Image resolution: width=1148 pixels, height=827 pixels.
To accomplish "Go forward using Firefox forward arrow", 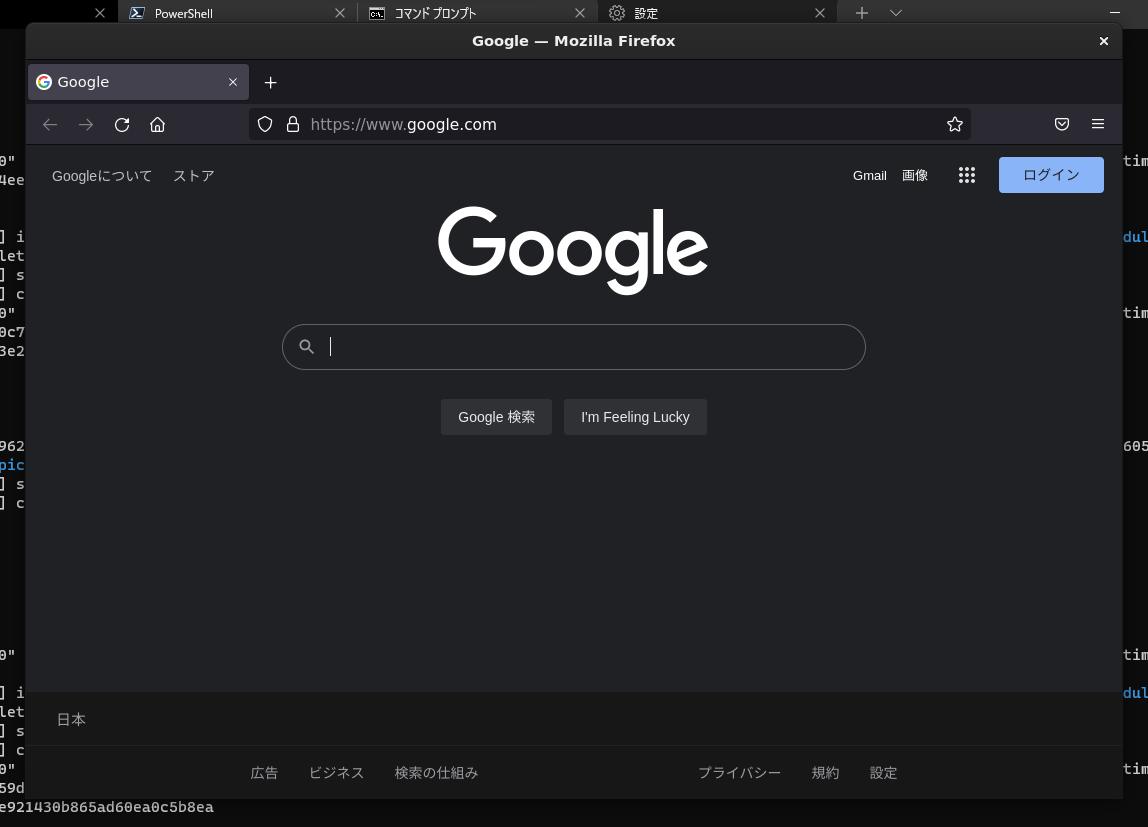I will coord(86,124).
